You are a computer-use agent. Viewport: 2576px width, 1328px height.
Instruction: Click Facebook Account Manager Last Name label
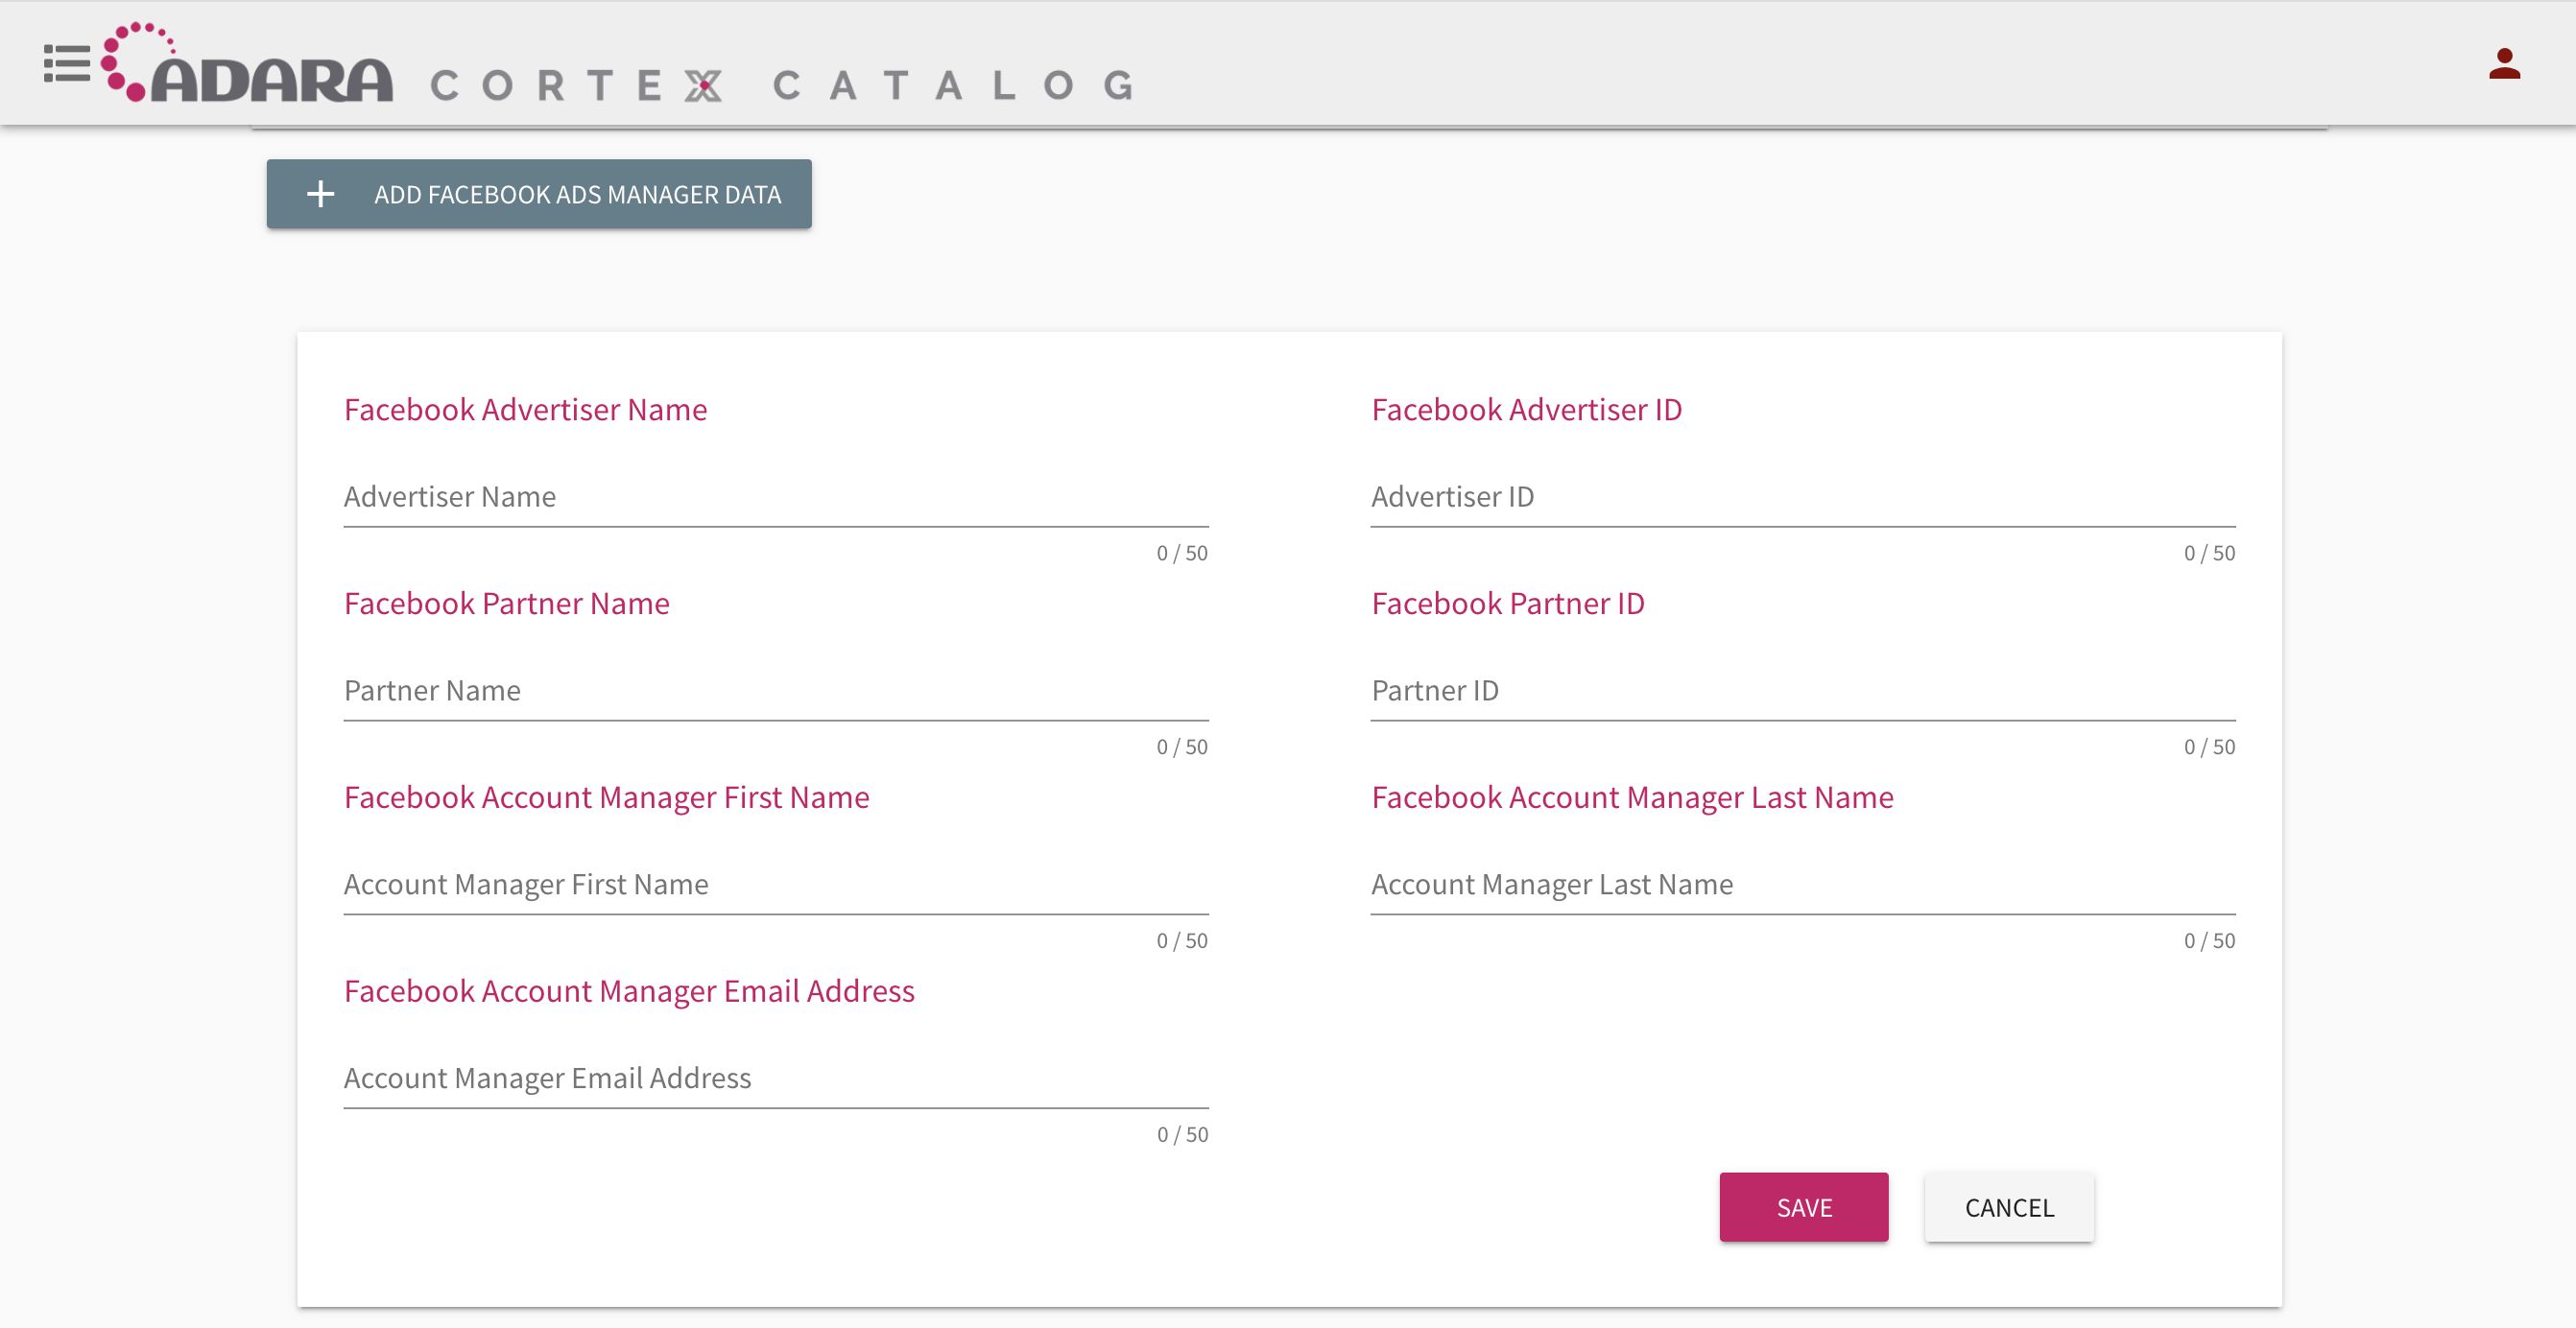pos(1632,798)
